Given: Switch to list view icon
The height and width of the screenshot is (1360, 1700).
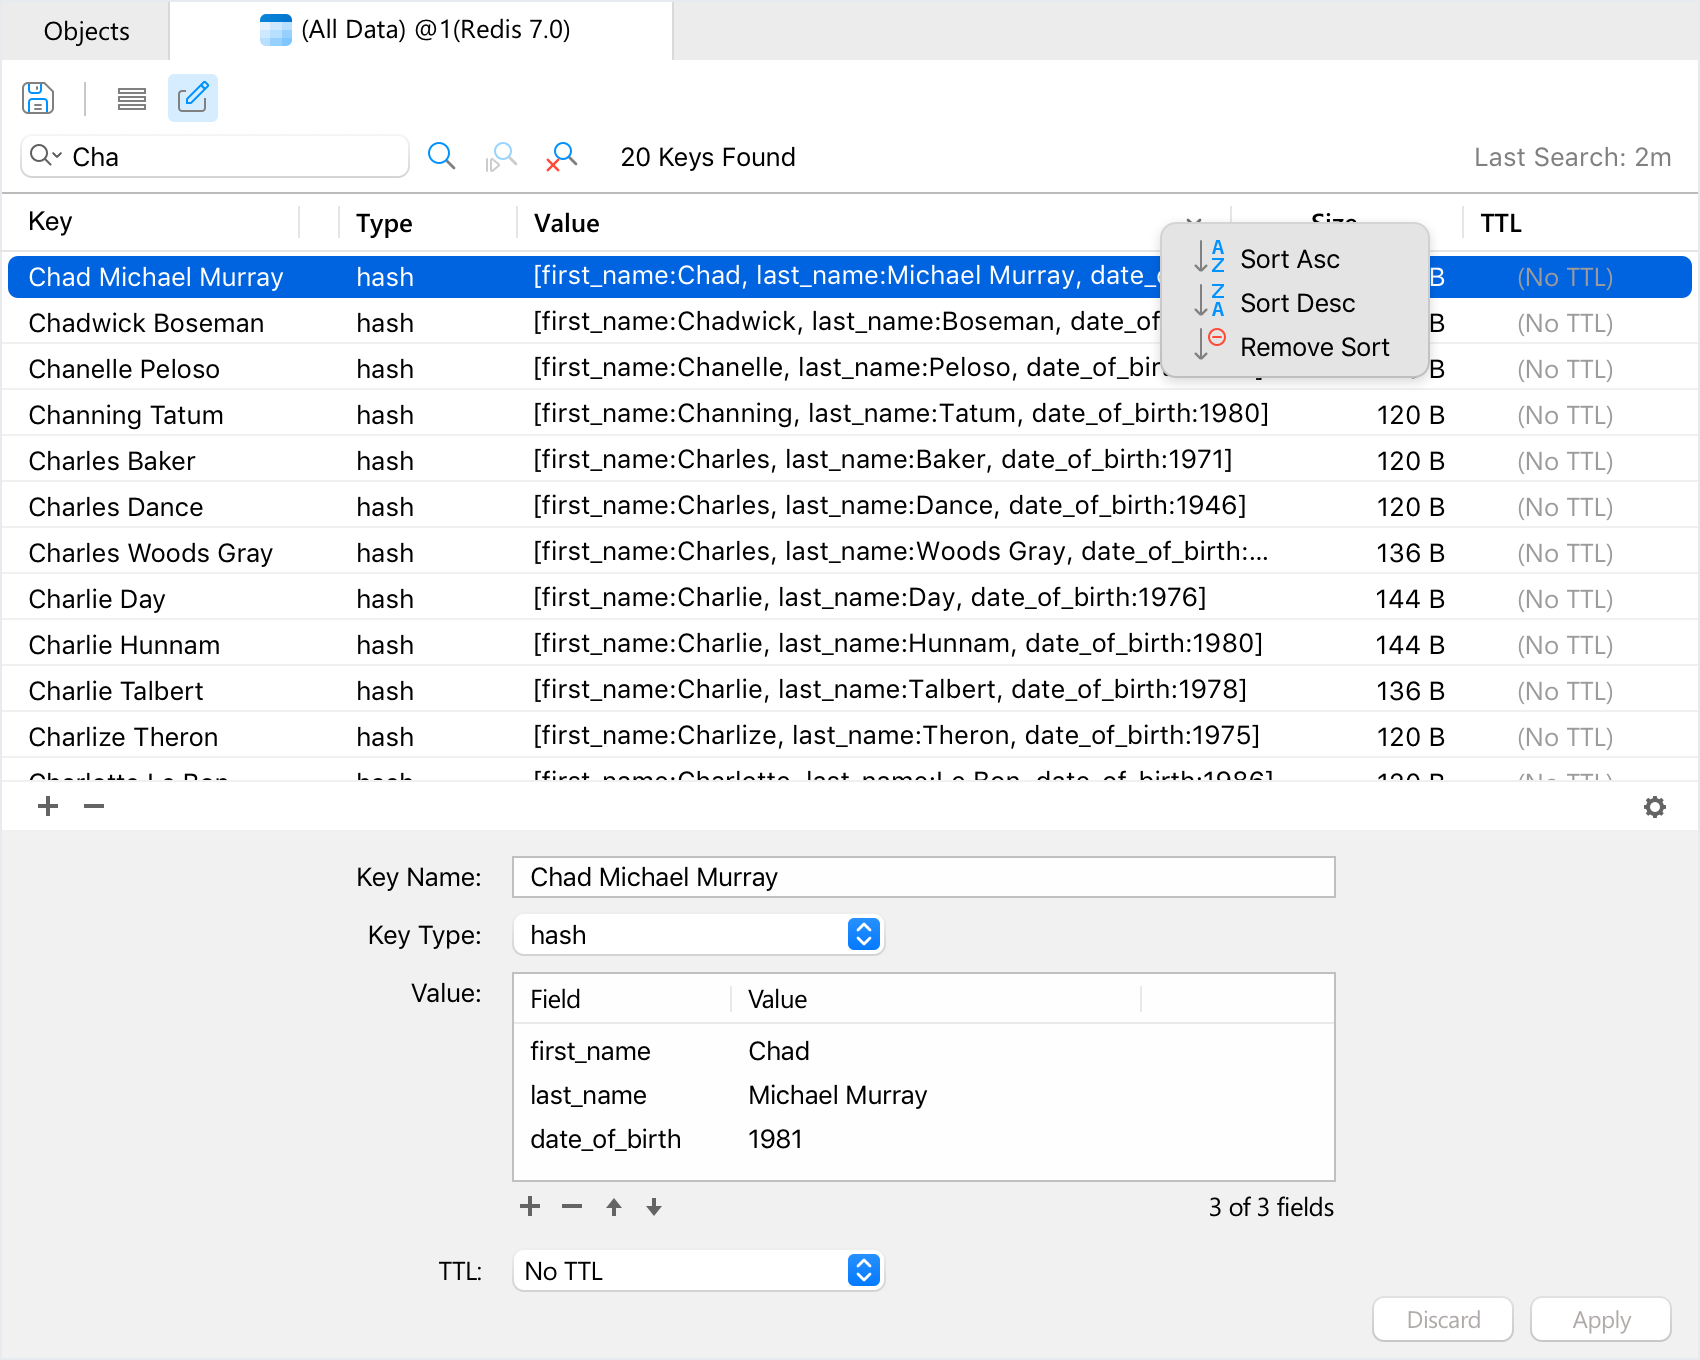Looking at the screenshot, I should click(x=132, y=98).
